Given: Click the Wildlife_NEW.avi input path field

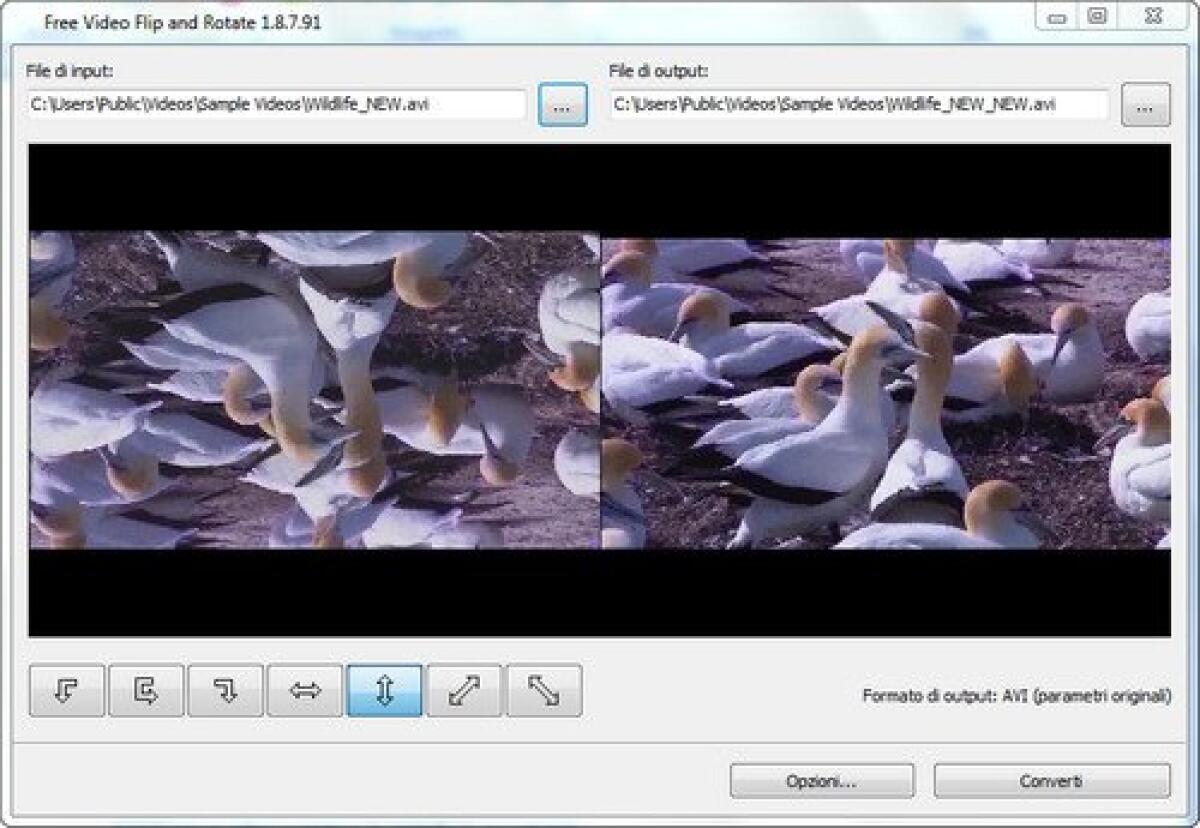Looking at the screenshot, I should [x=280, y=103].
